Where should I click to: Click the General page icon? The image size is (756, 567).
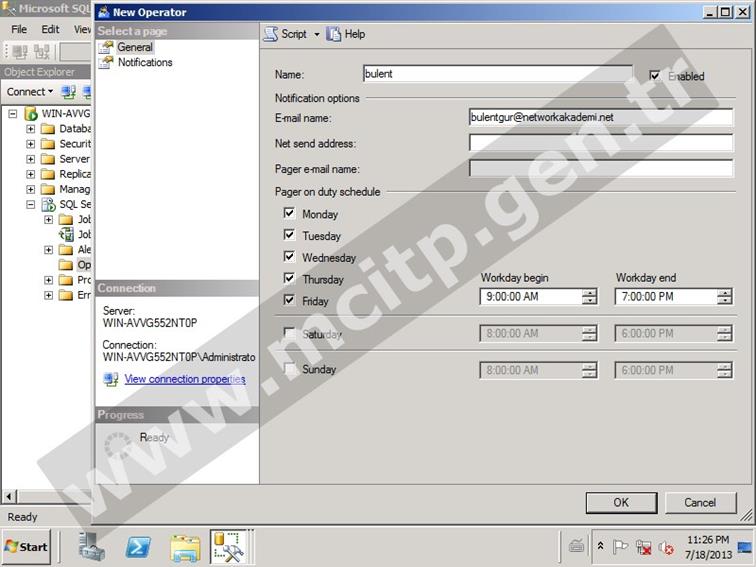pos(106,47)
